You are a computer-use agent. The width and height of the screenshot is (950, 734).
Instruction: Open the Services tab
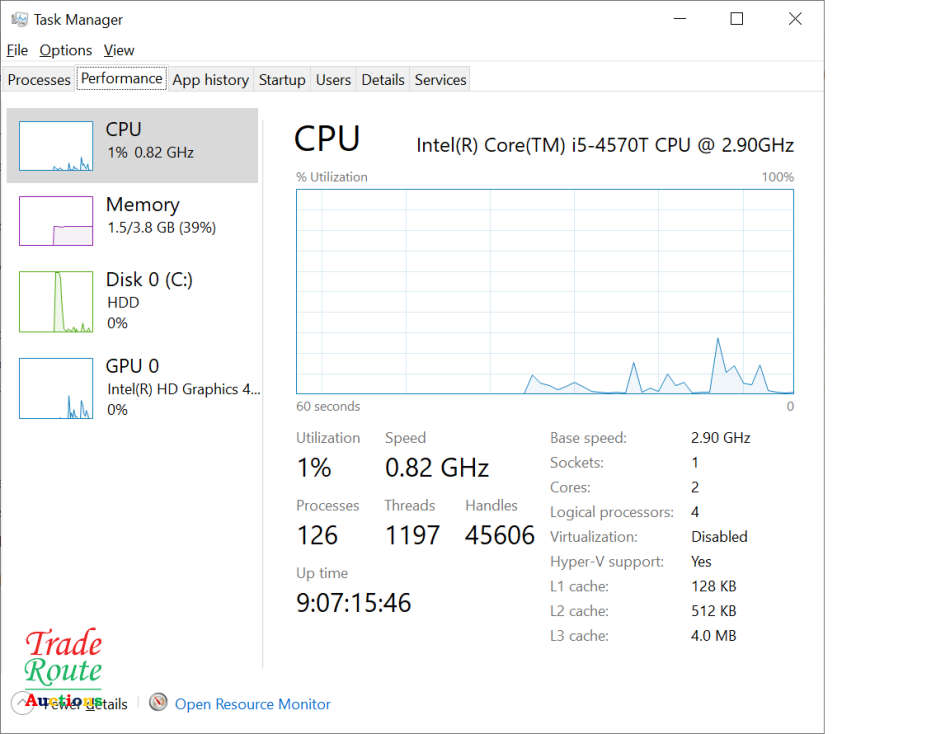click(x=440, y=79)
